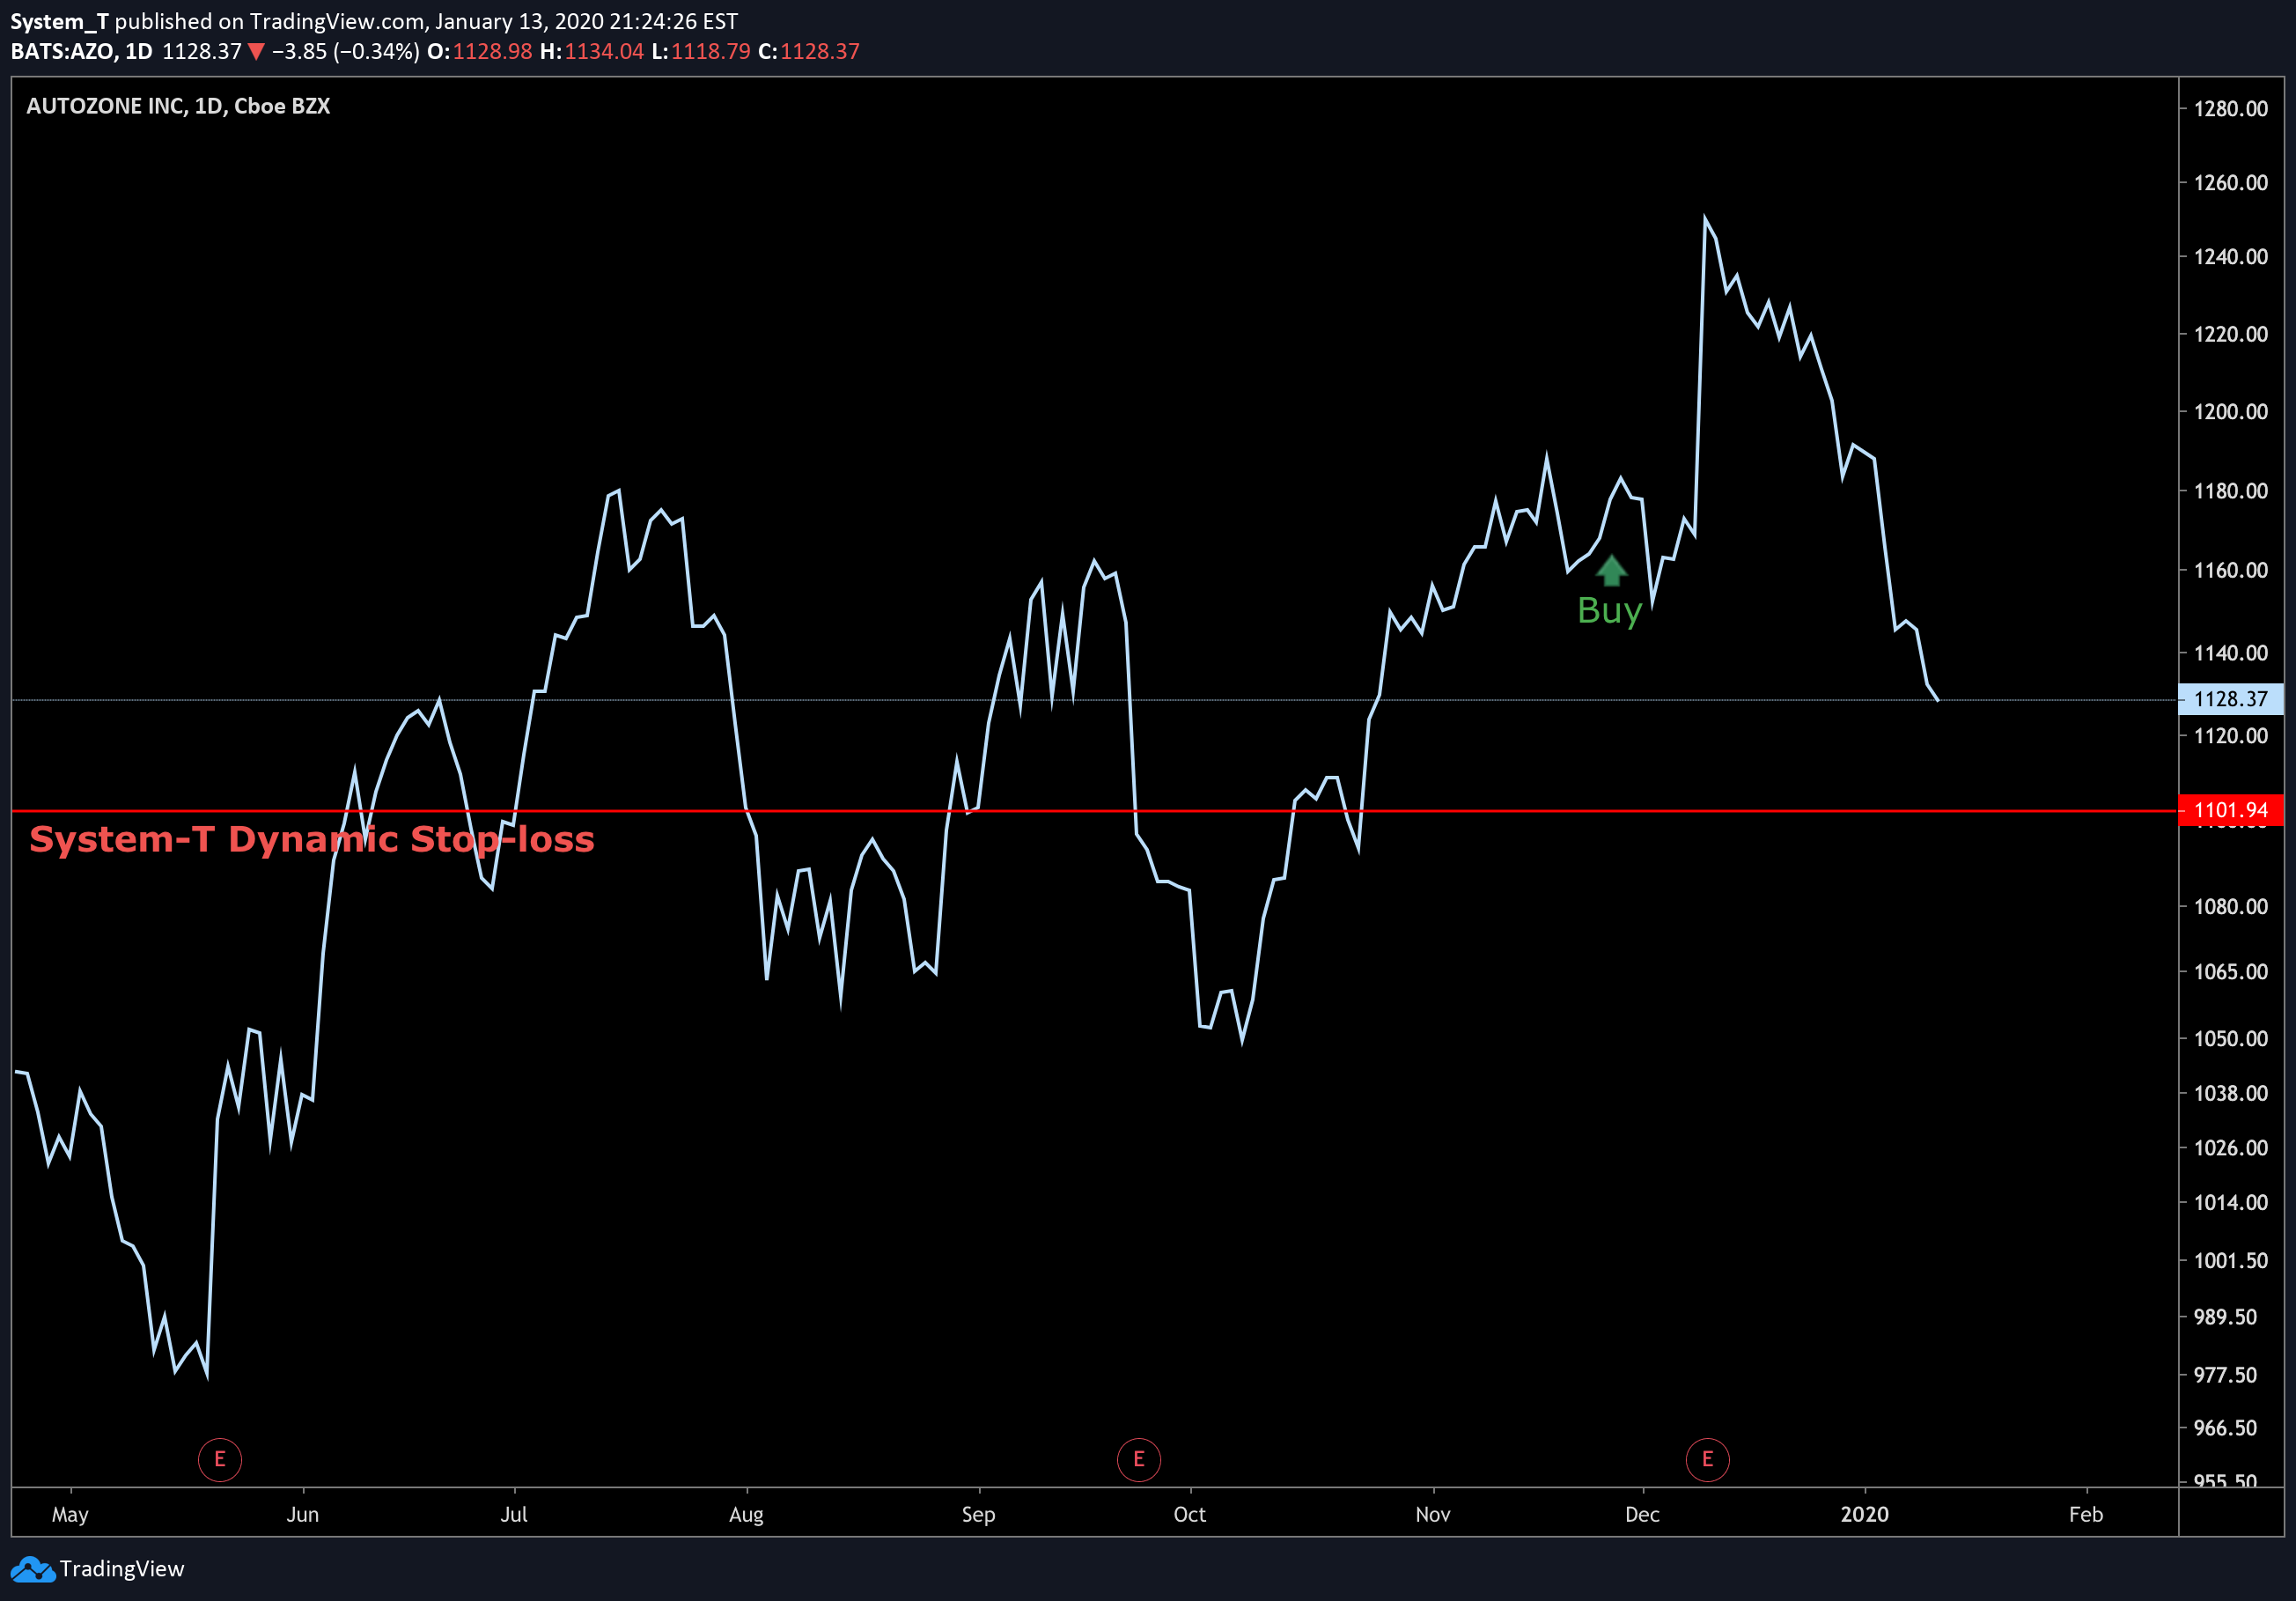Click the green Buy arrow icon

(1610, 570)
